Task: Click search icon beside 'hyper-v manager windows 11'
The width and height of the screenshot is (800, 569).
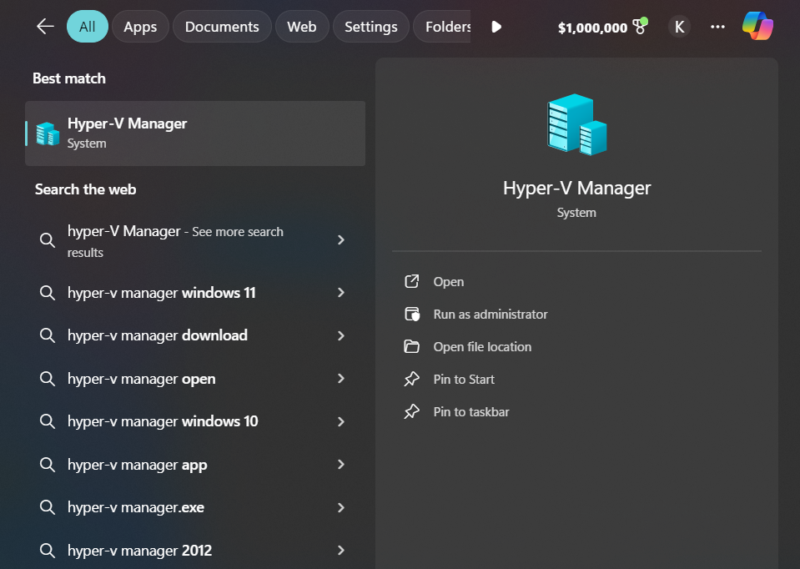Action: click(x=47, y=293)
